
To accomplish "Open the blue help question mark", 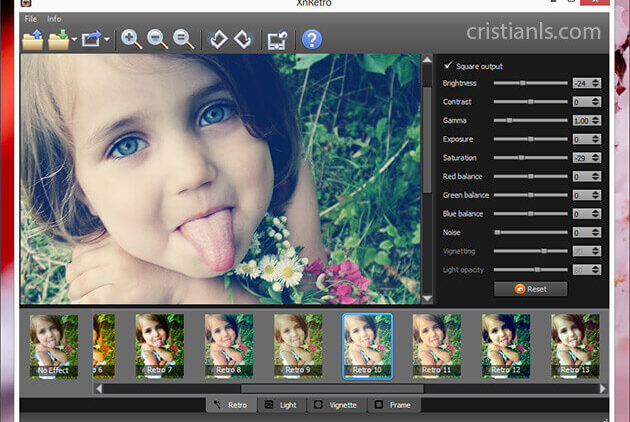I will coord(312,40).
